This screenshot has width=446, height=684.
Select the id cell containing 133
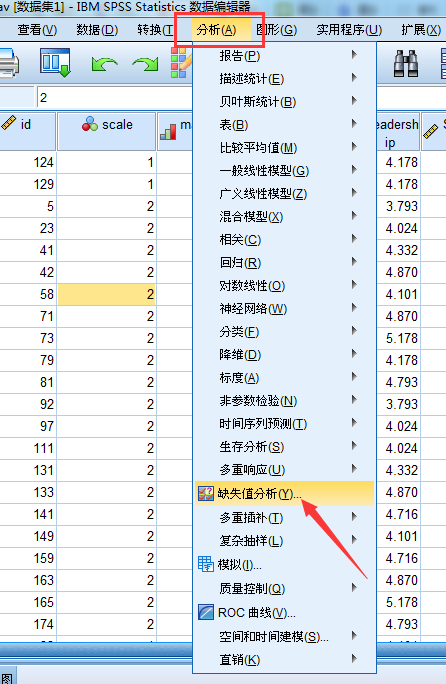point(28,492)
